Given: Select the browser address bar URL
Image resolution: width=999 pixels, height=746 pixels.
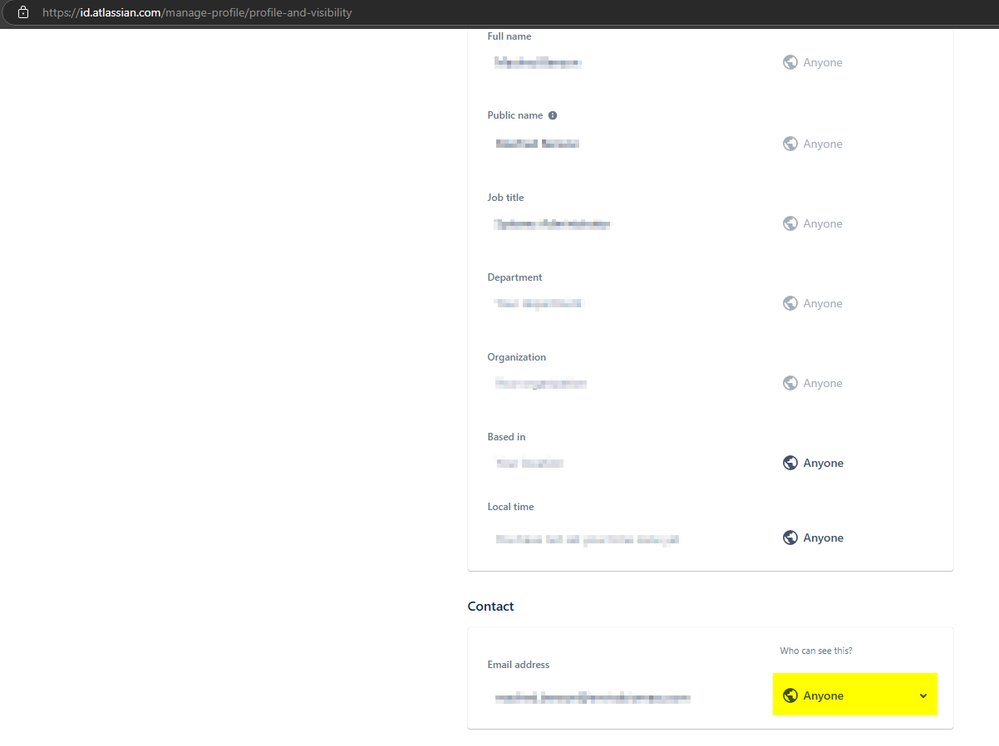Looking at the screenshot, I should 196,13.
